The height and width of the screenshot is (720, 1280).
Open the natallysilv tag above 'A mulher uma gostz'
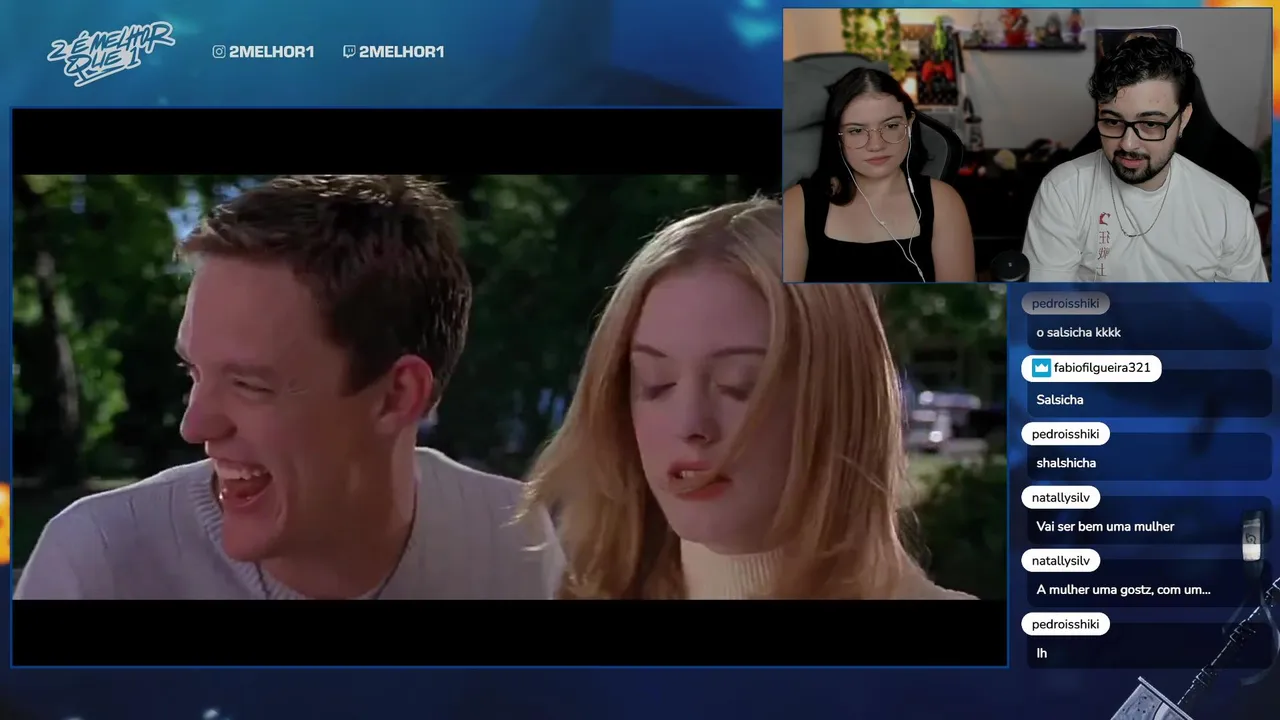click(x=1060, y=561)
